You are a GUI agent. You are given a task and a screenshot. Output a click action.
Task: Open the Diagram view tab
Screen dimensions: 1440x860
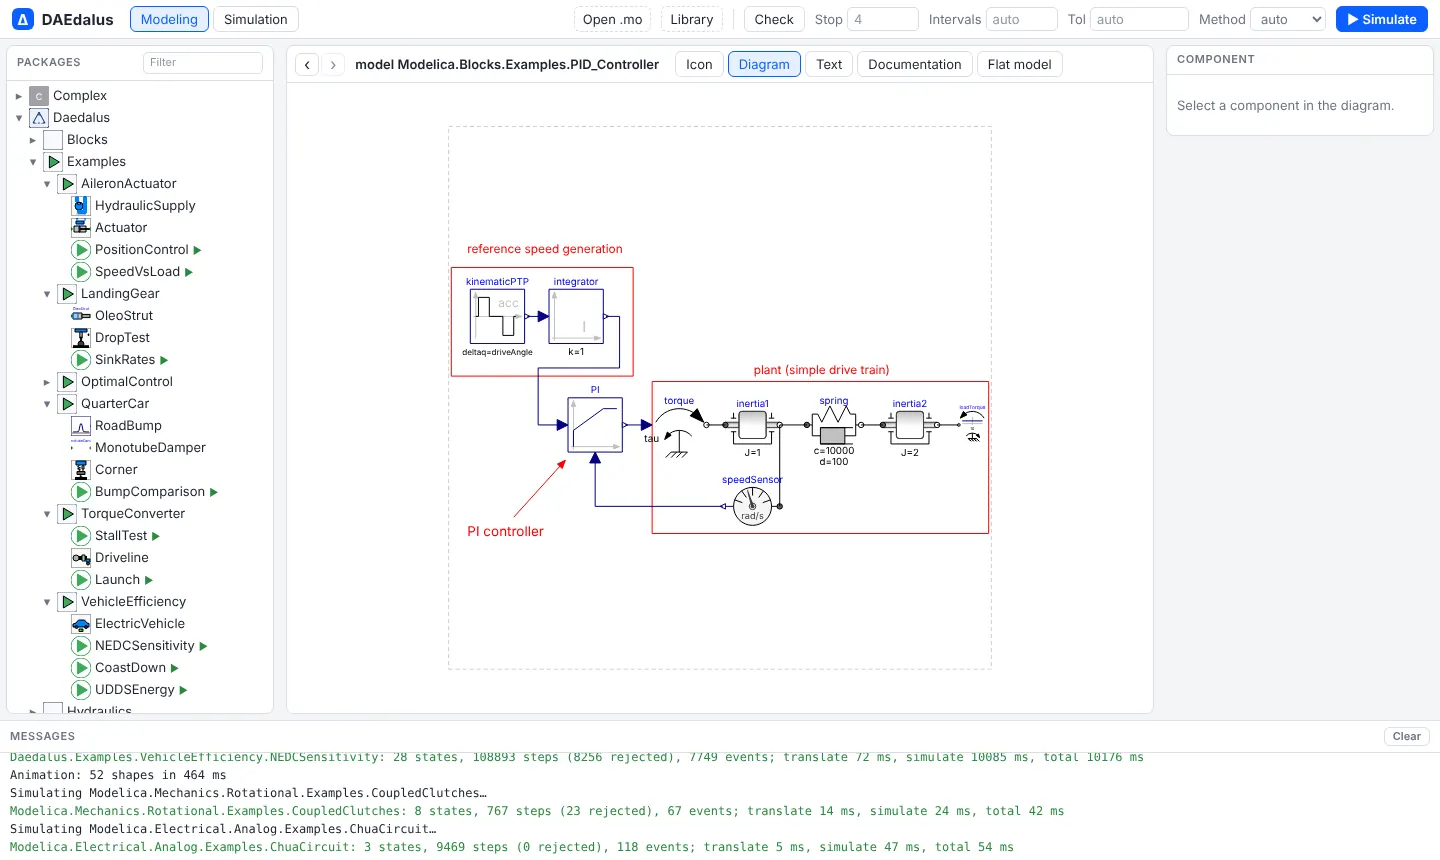tap(764, 64)
